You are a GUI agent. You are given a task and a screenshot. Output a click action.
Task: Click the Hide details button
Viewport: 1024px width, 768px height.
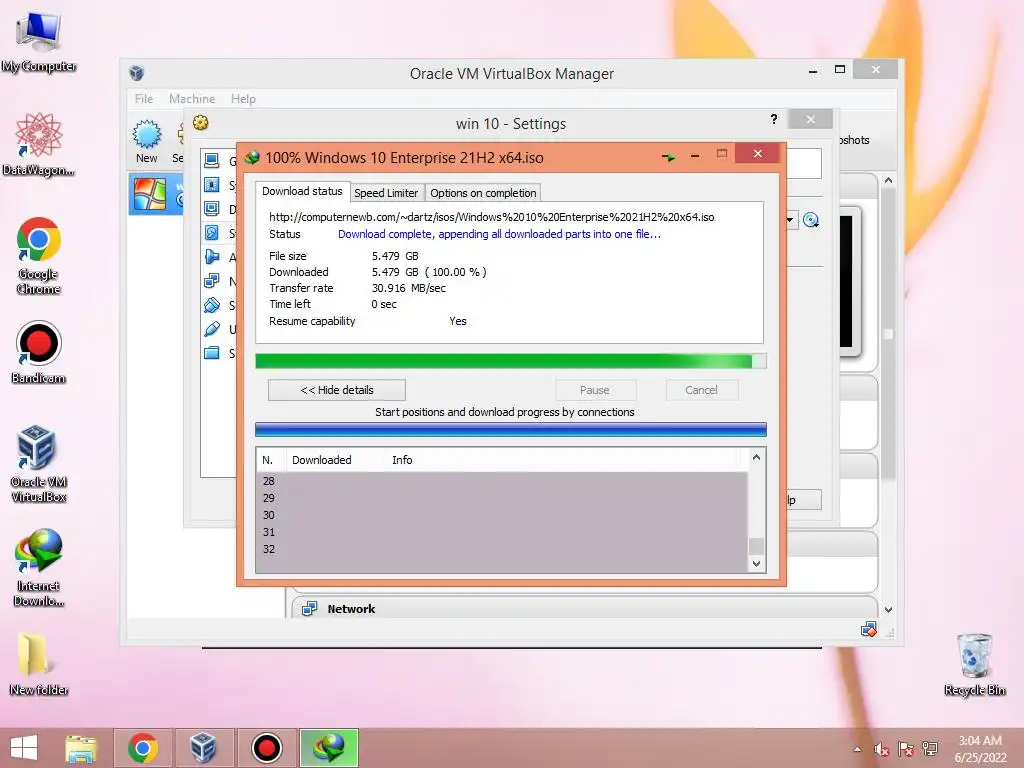pyautogui.click(x=336, y=390)
